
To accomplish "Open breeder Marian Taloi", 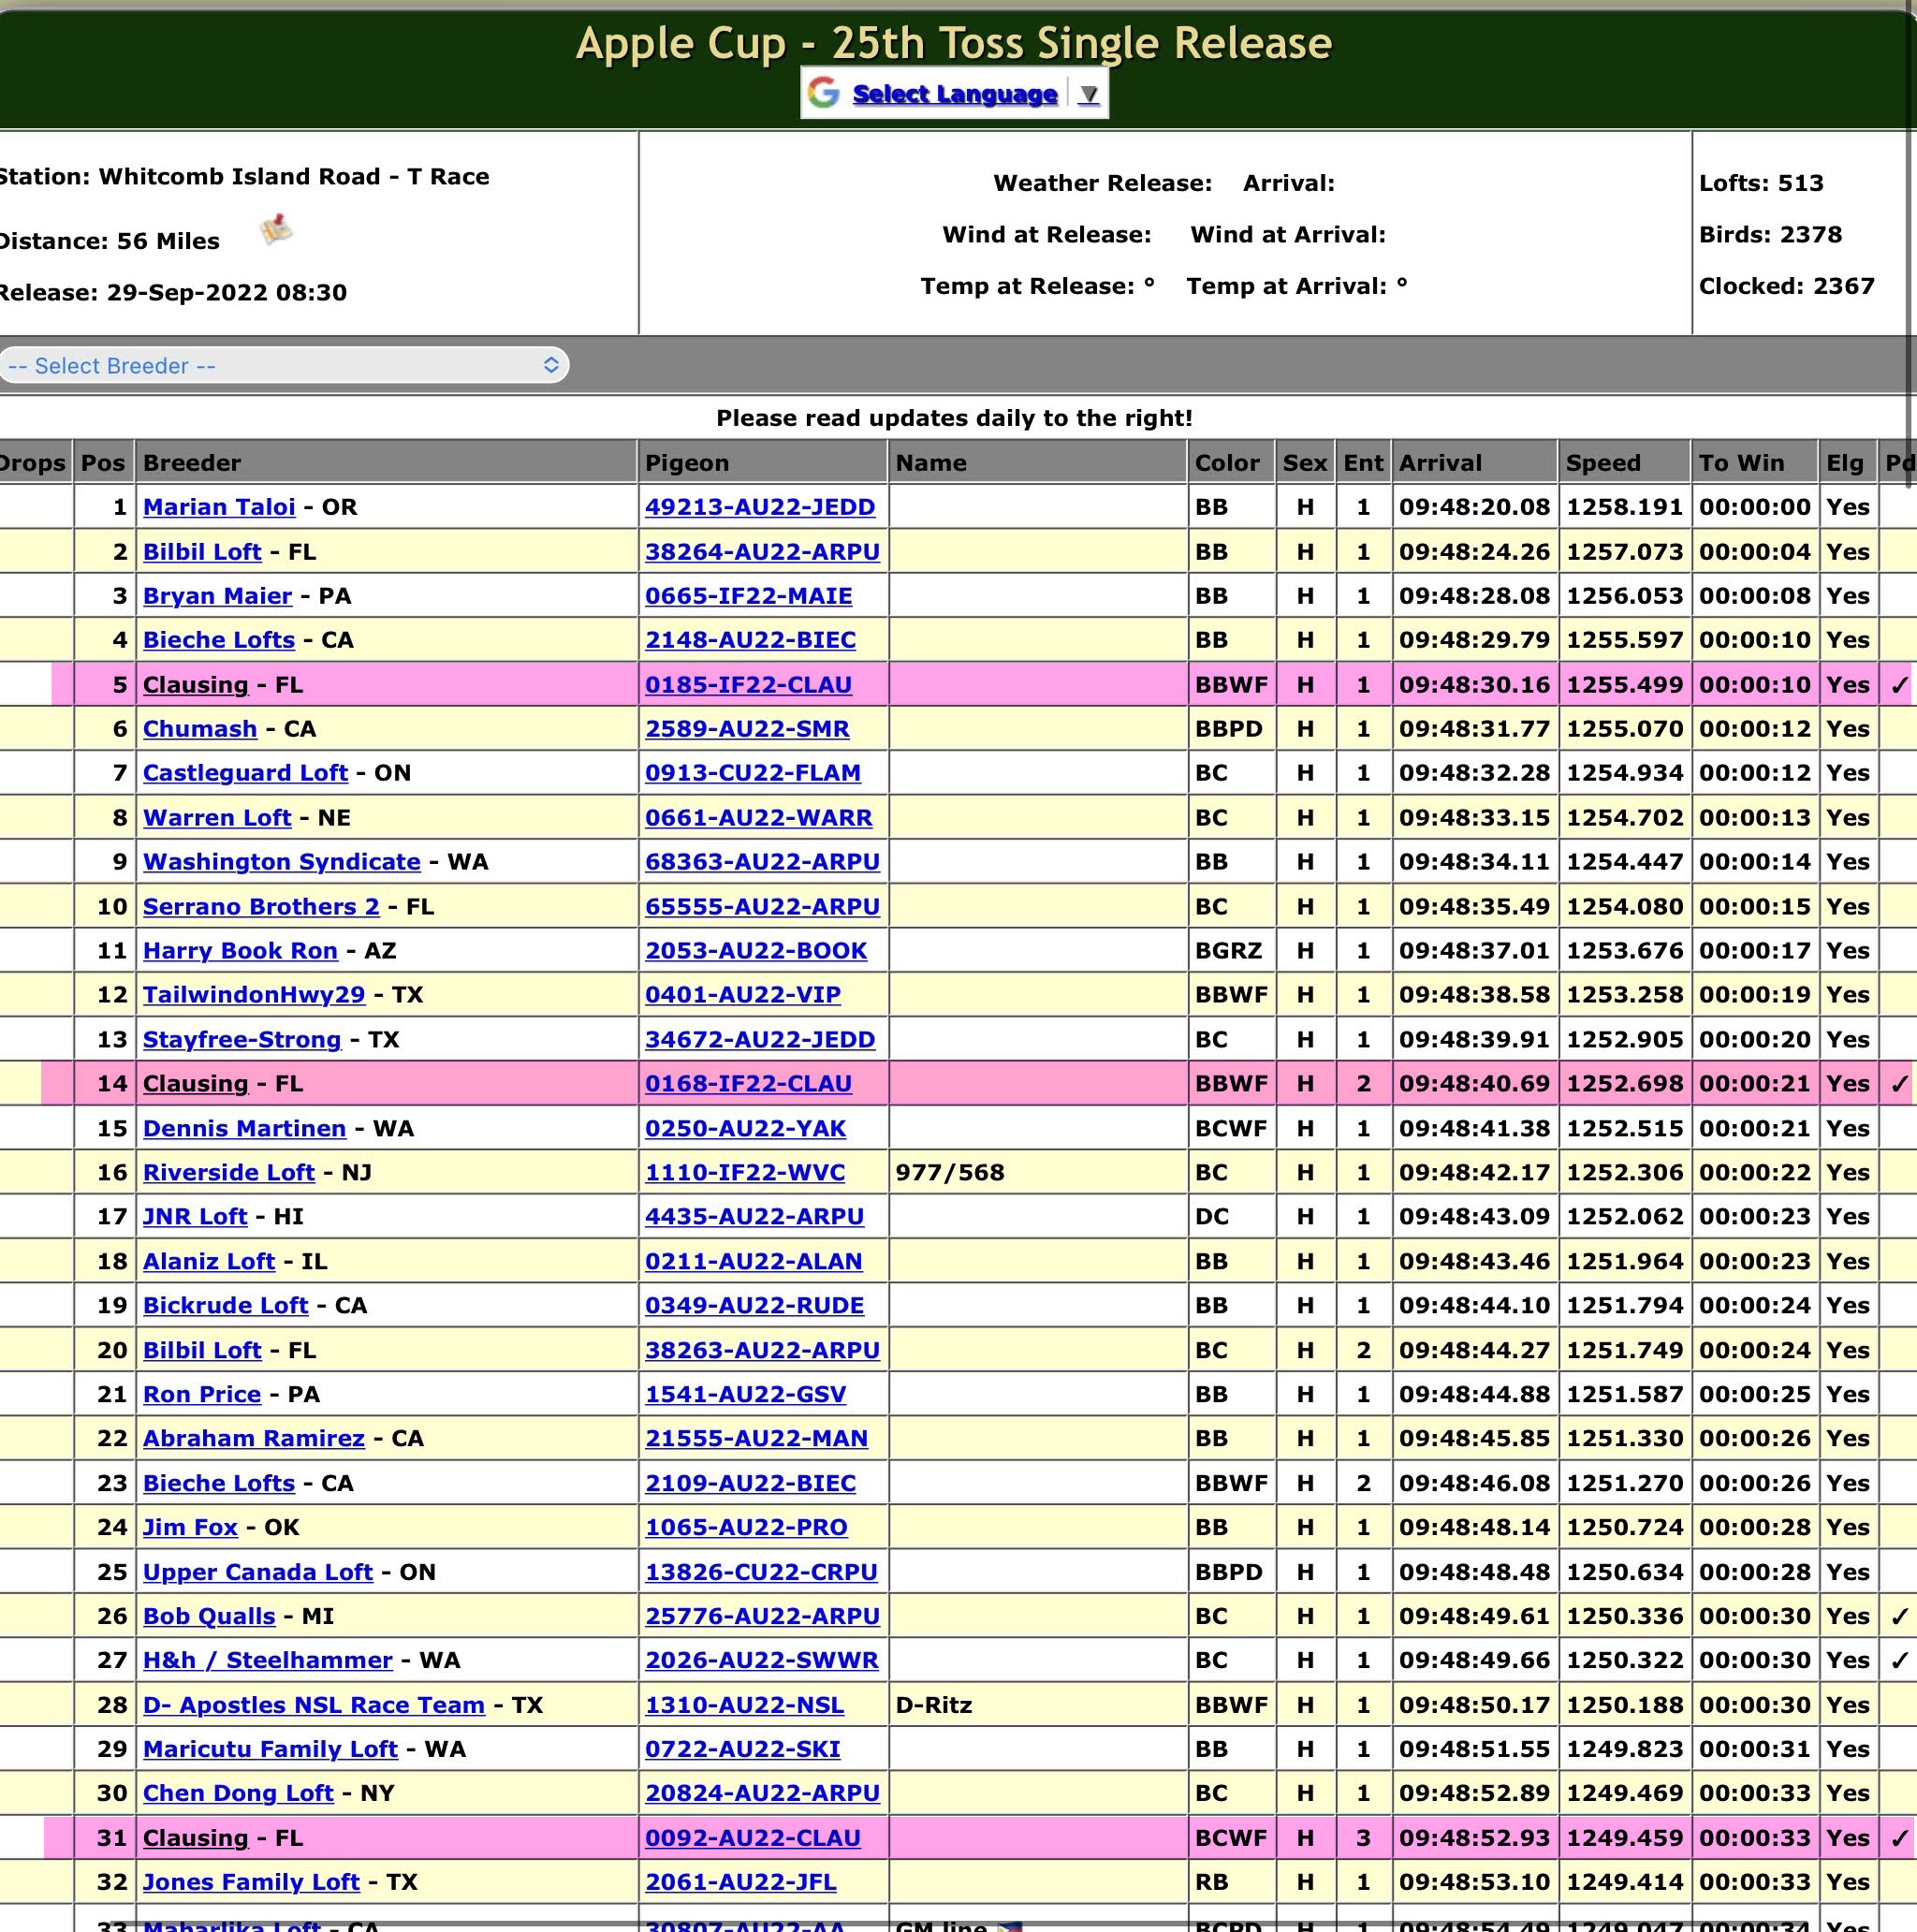I will 219,507.
